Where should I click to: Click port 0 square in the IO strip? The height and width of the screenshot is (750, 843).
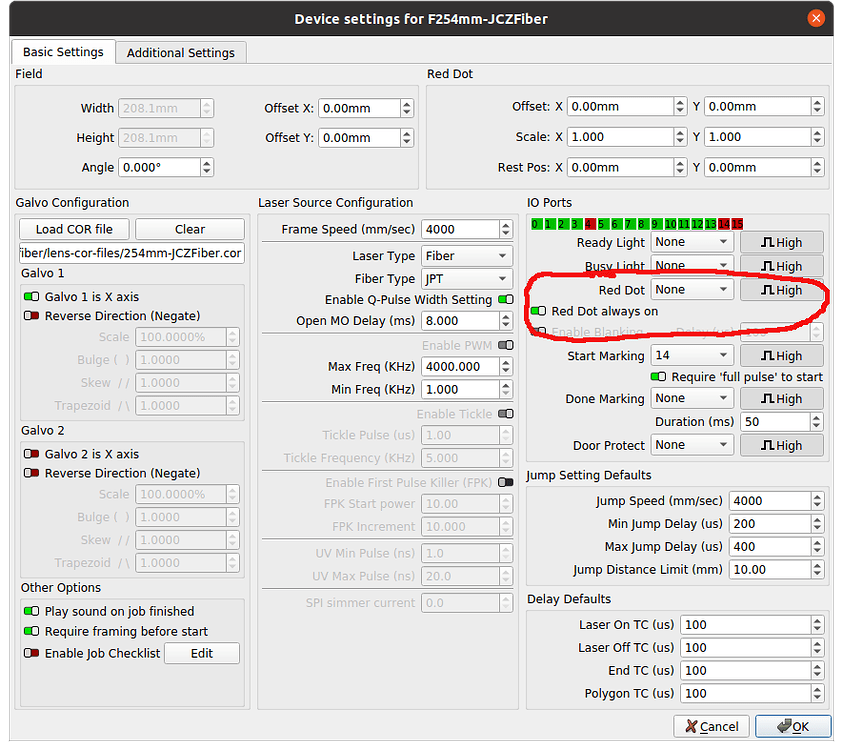(x=535, y=225)
